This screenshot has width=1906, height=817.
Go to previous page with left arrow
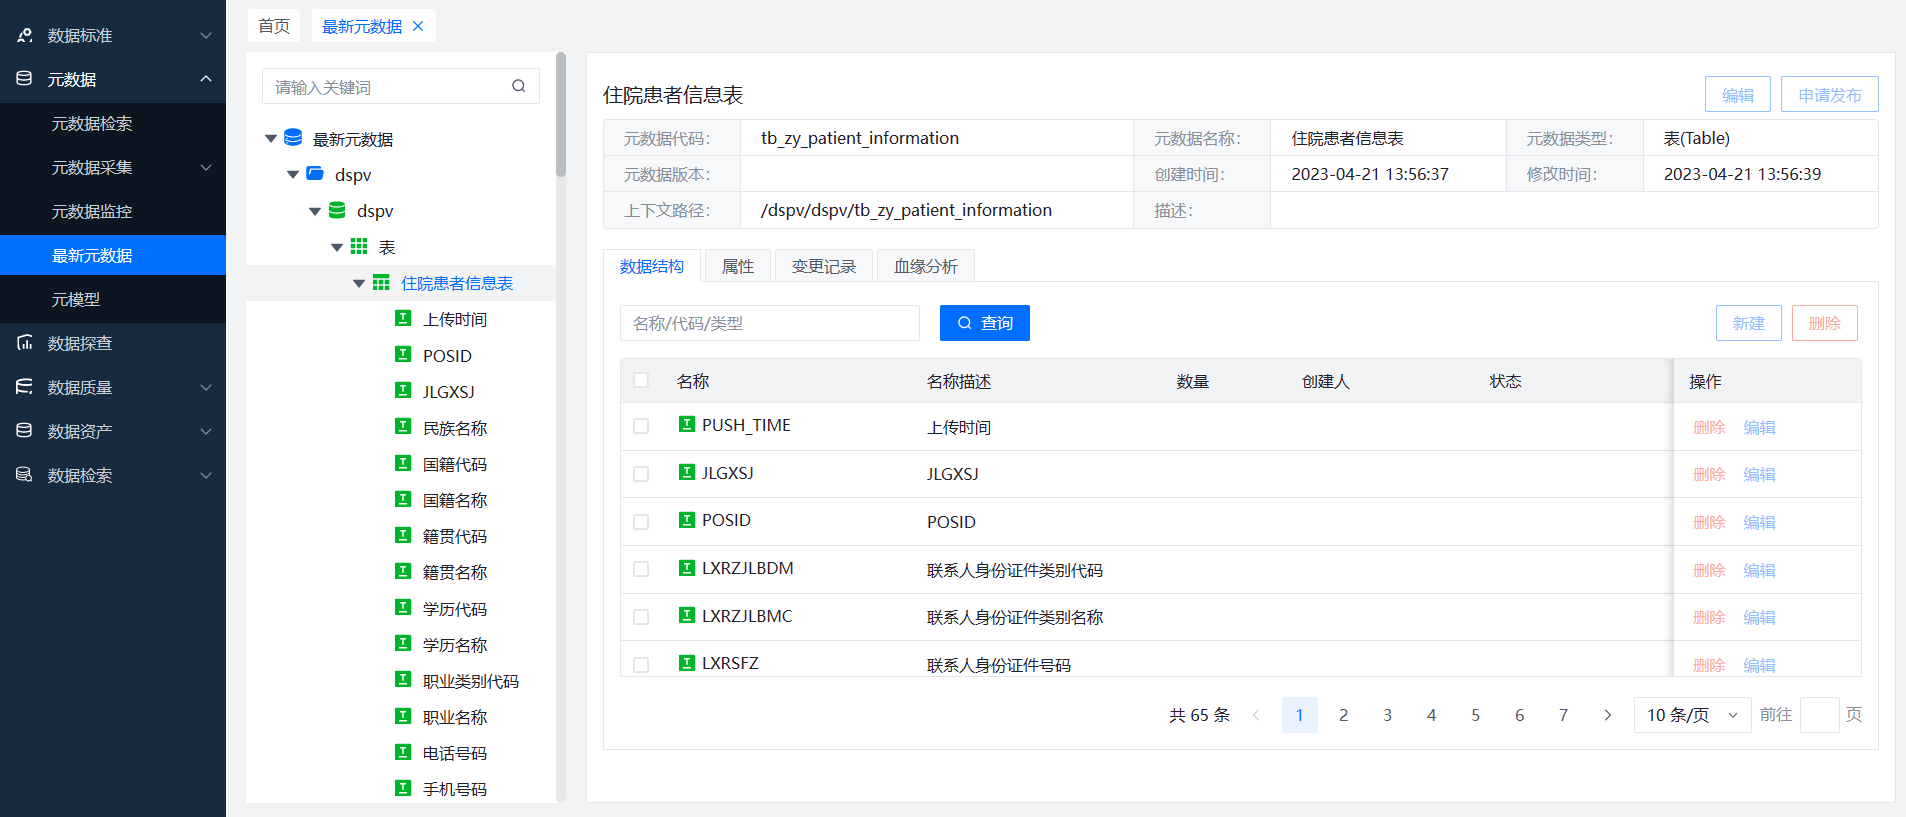[x=1256, y=715]
